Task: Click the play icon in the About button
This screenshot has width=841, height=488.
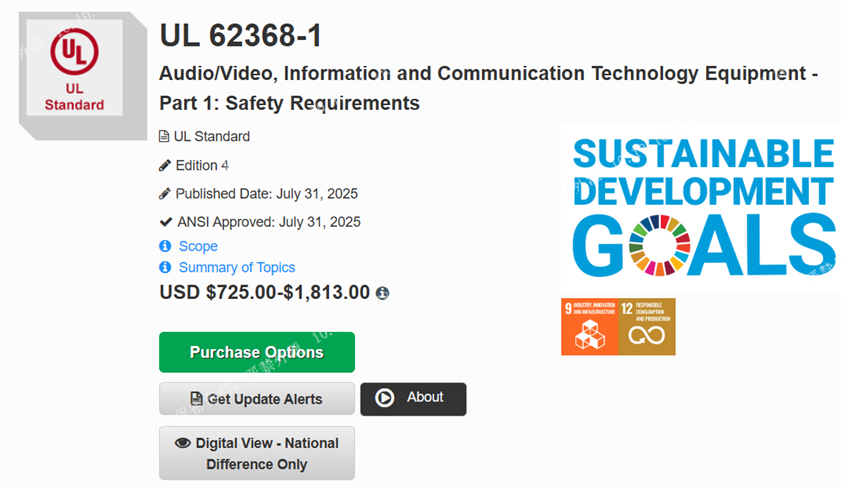Action: pyautogui.click(x=385, y=398)
